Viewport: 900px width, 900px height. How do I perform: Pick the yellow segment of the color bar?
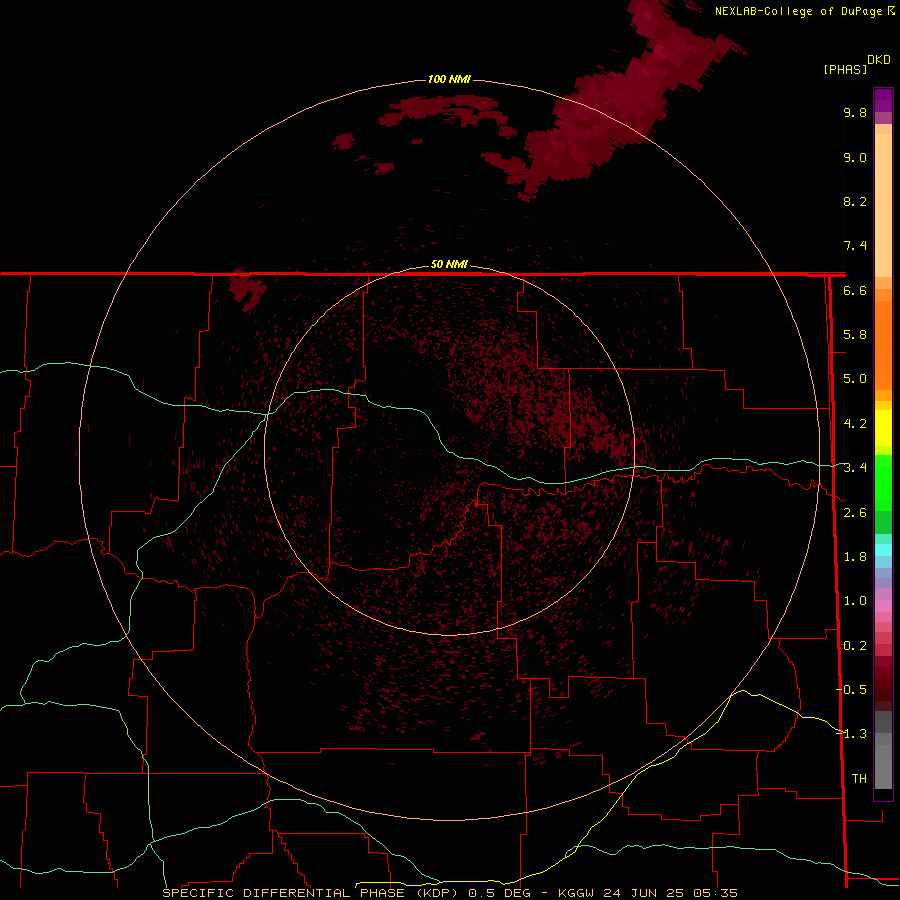[x=883, y=428]
